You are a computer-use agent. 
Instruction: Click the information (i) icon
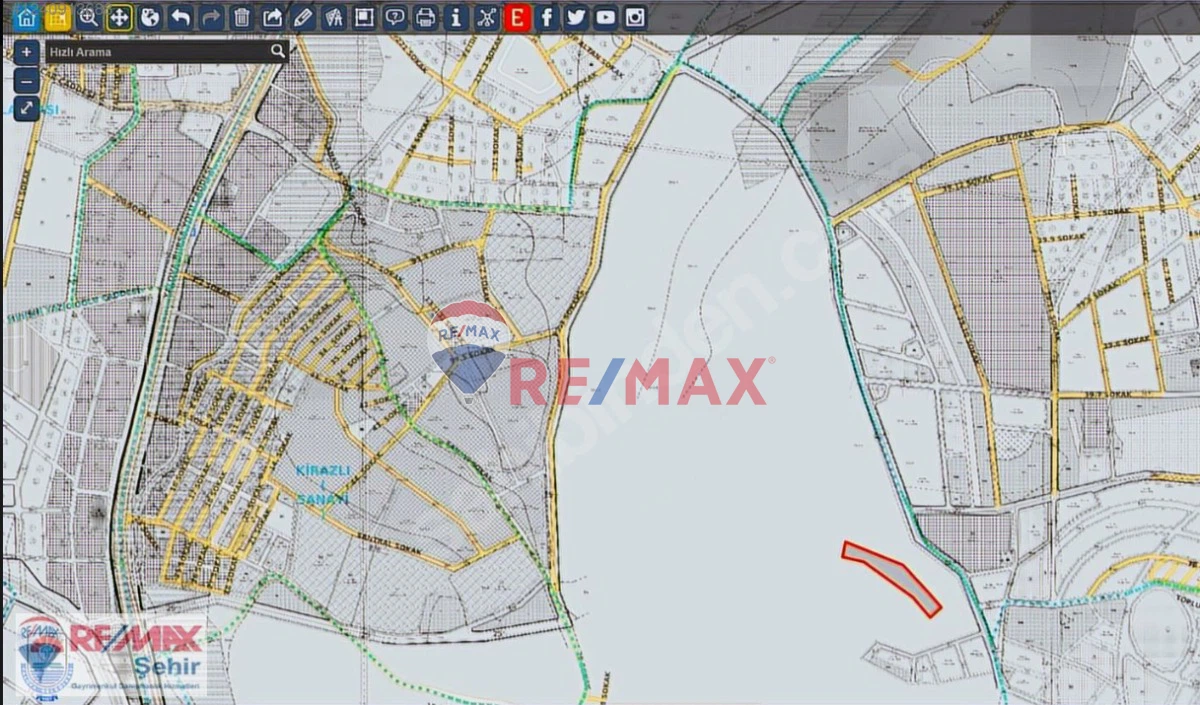(456, 17)
